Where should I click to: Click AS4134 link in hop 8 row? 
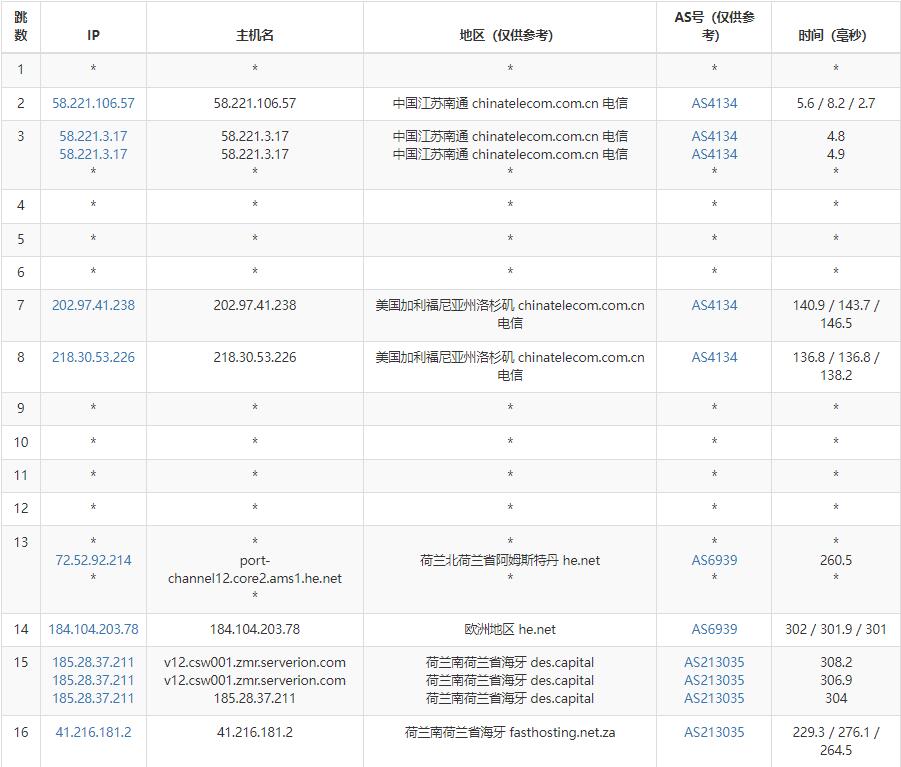714,357
